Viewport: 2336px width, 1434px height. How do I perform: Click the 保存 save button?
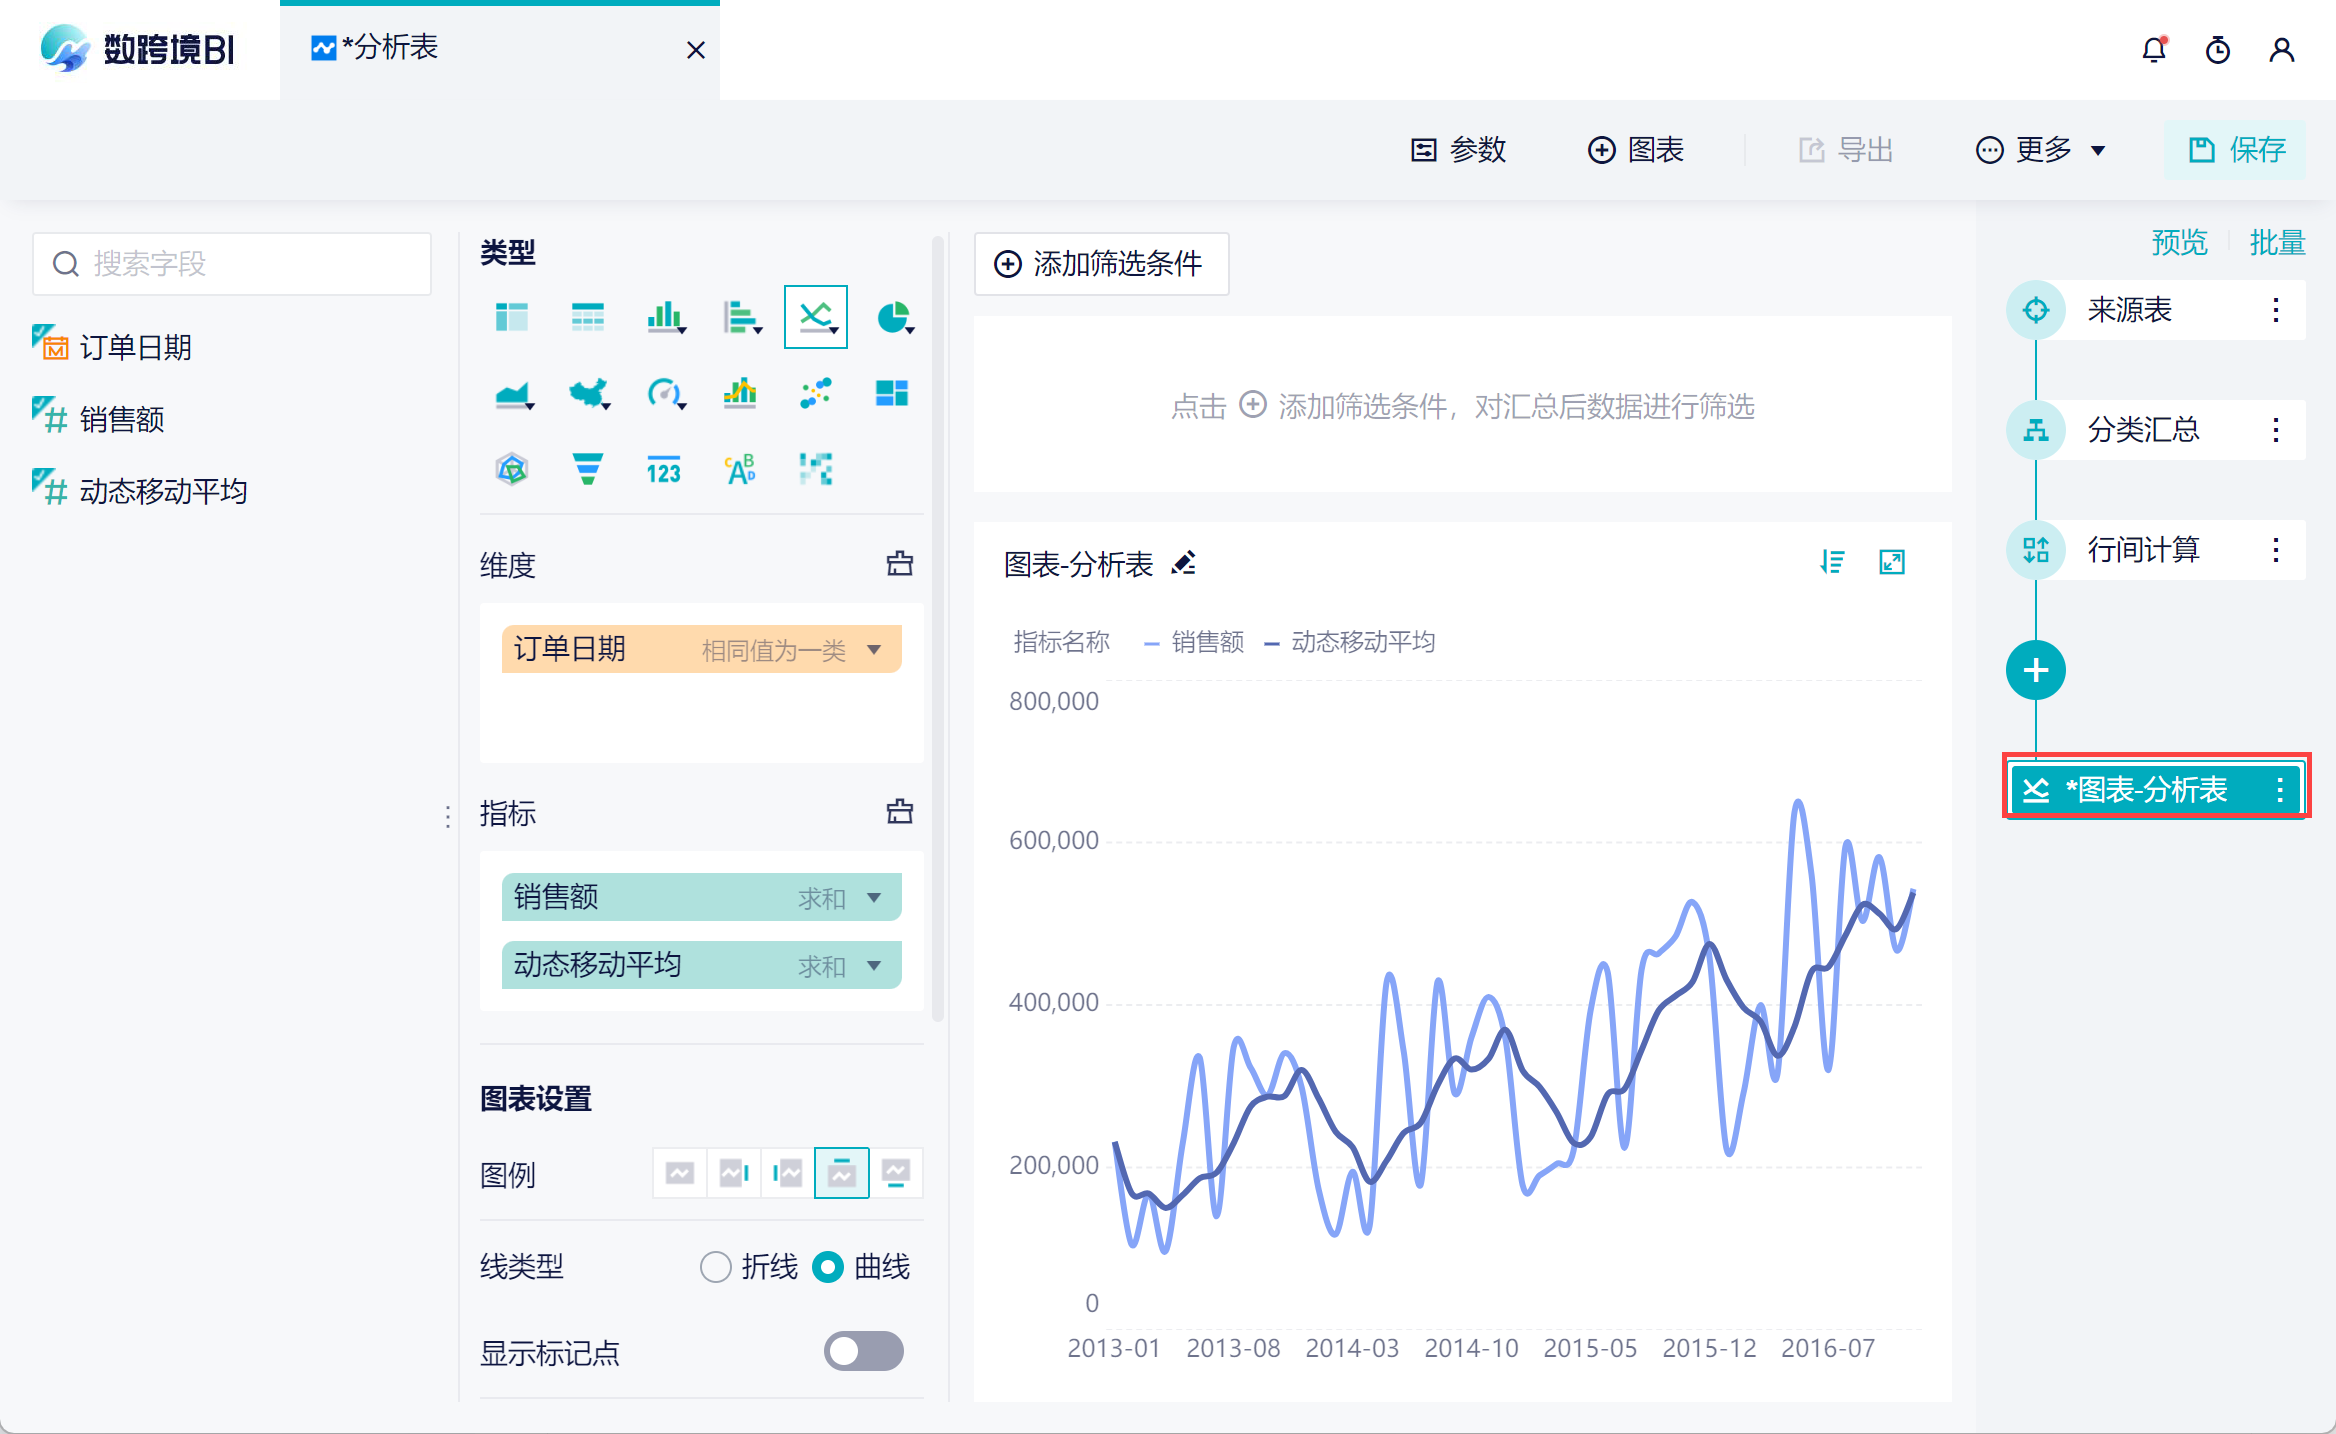tap(2236, 150)
